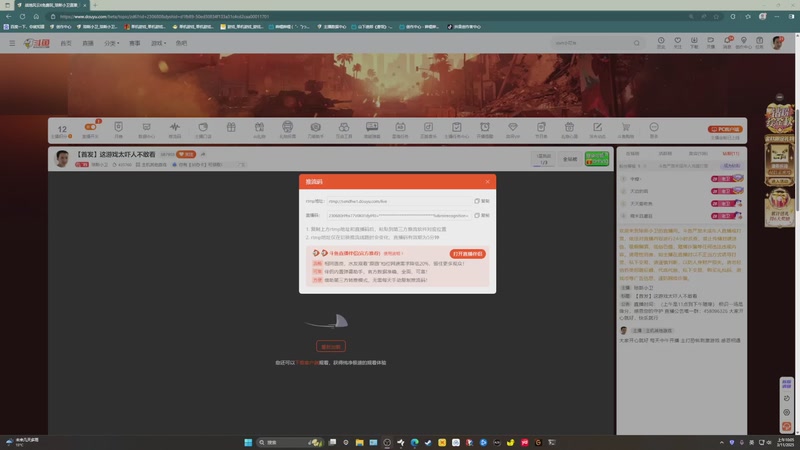Switch to the third tab in the right chat panel

698,154
